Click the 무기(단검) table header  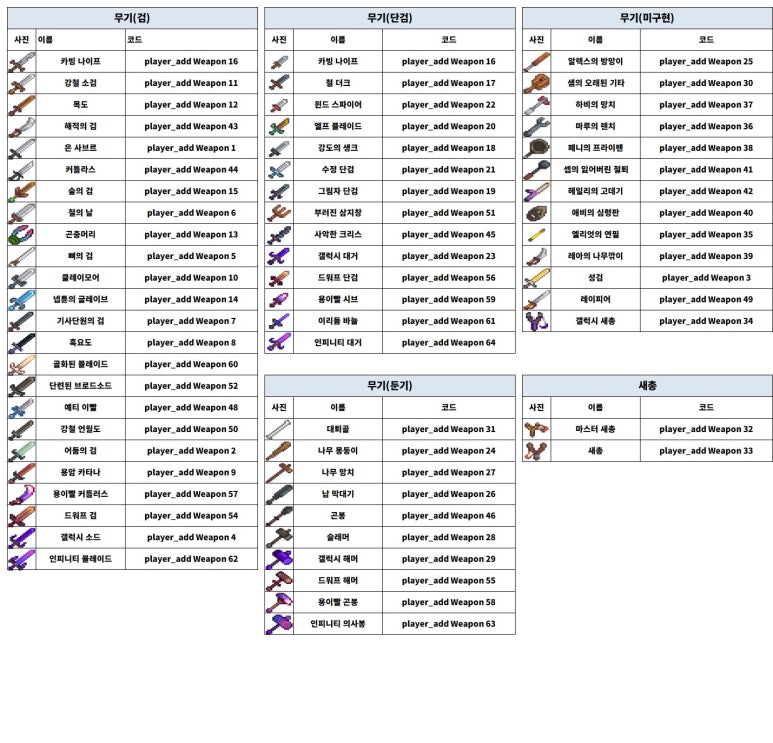(390, 18)
